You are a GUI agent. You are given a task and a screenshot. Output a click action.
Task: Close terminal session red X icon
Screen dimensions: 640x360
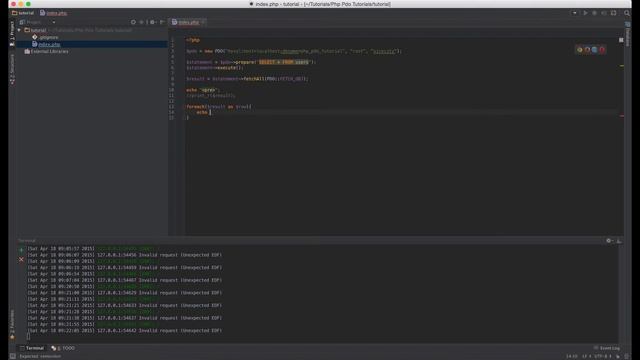[x=21, y=260]
